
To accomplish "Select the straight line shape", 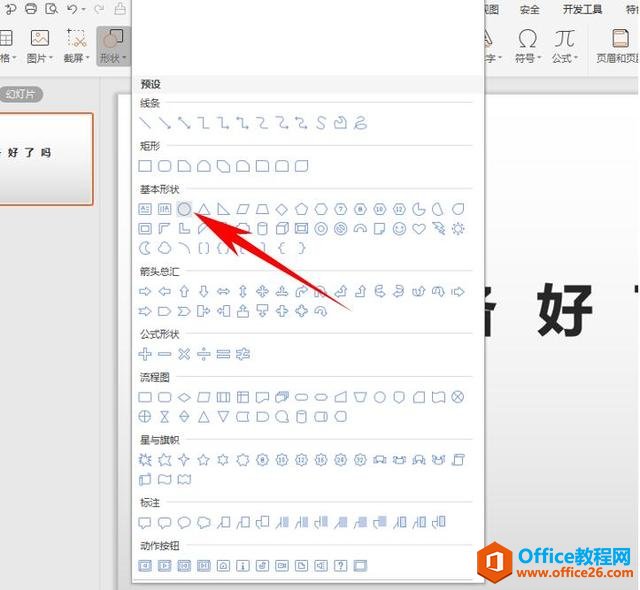I will (145, 123).
